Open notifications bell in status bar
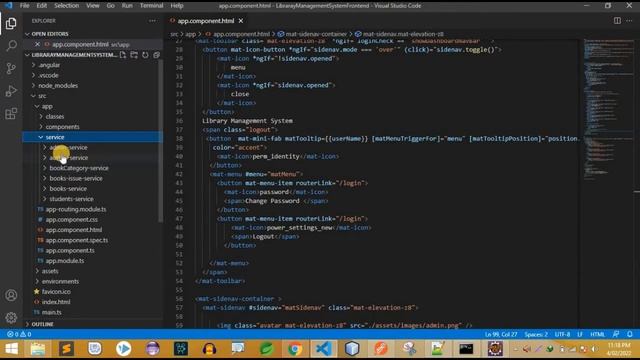The height and width of the screenshot is (360, 640). (x=630, y=334)
